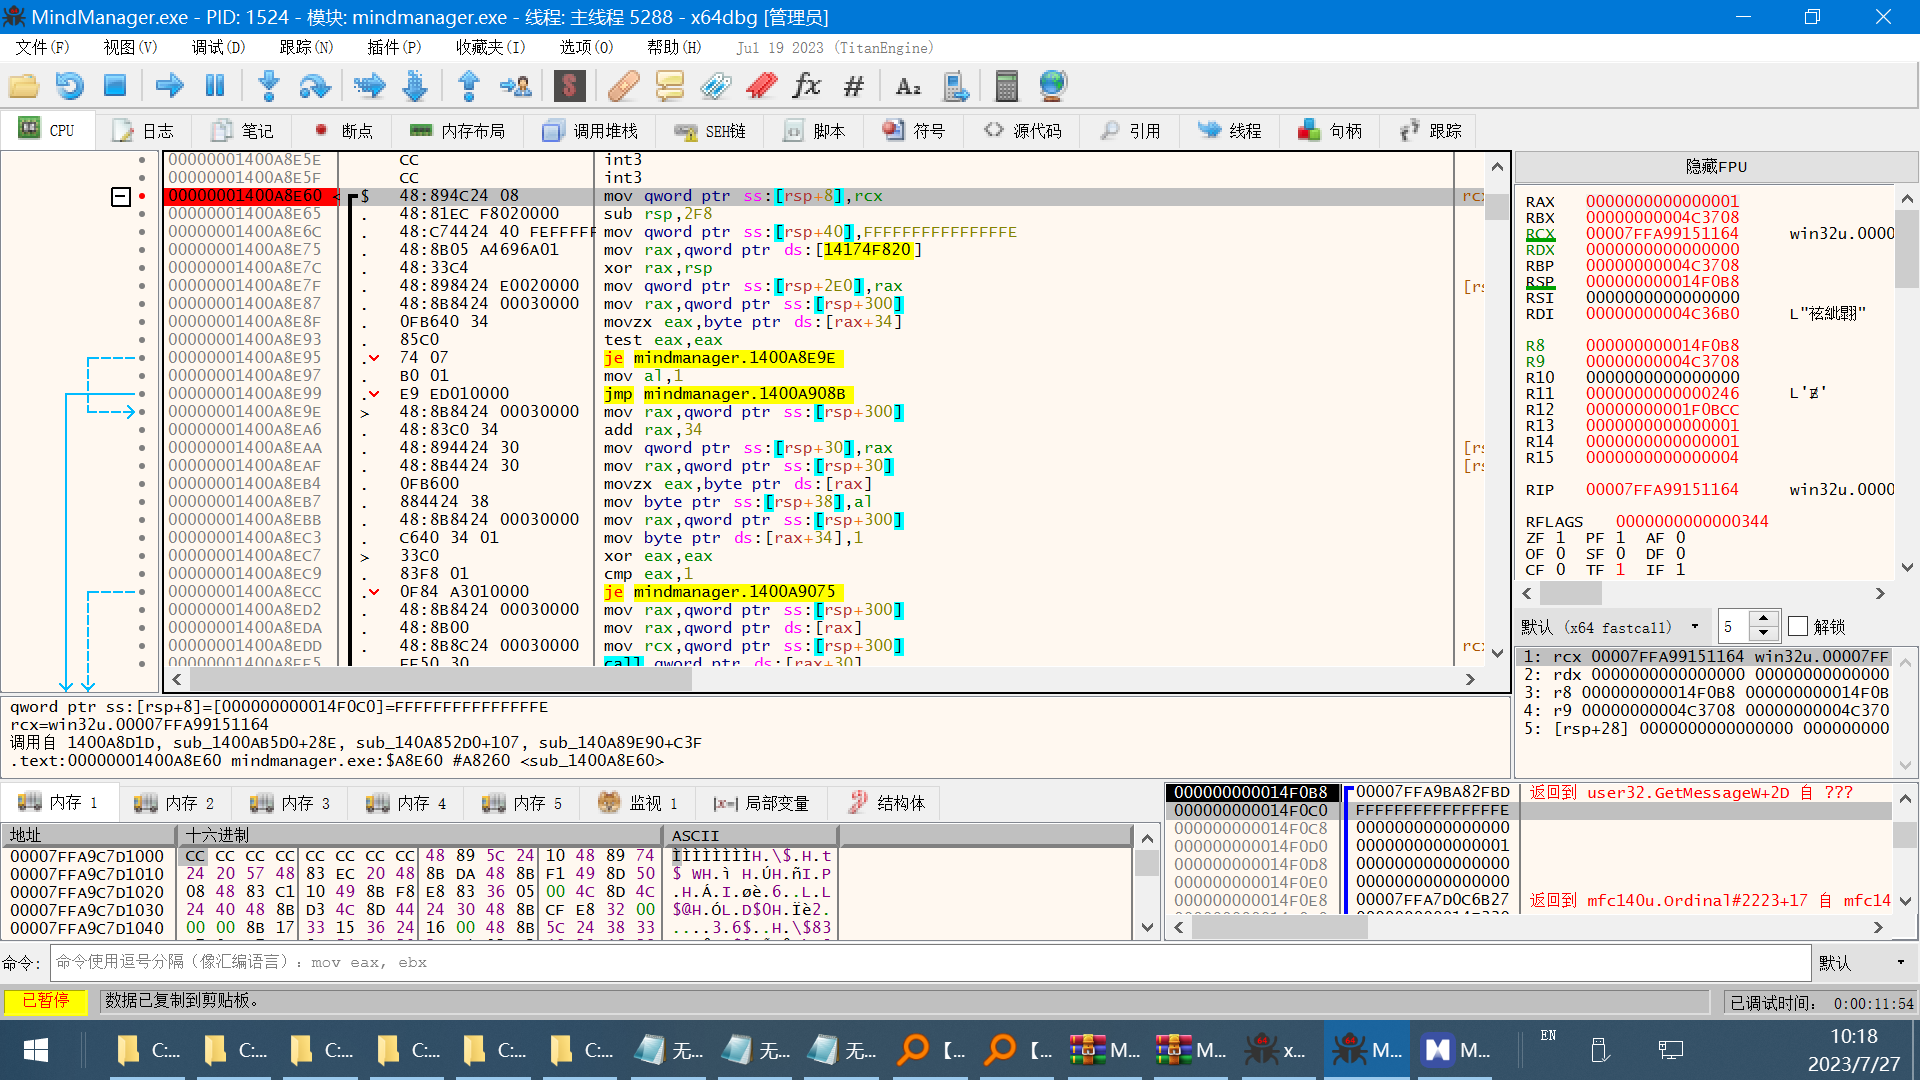Open the Scylla plugin icon
Image resolution: width=1920 pixels, height=1080 pixels.
(569, 86)
